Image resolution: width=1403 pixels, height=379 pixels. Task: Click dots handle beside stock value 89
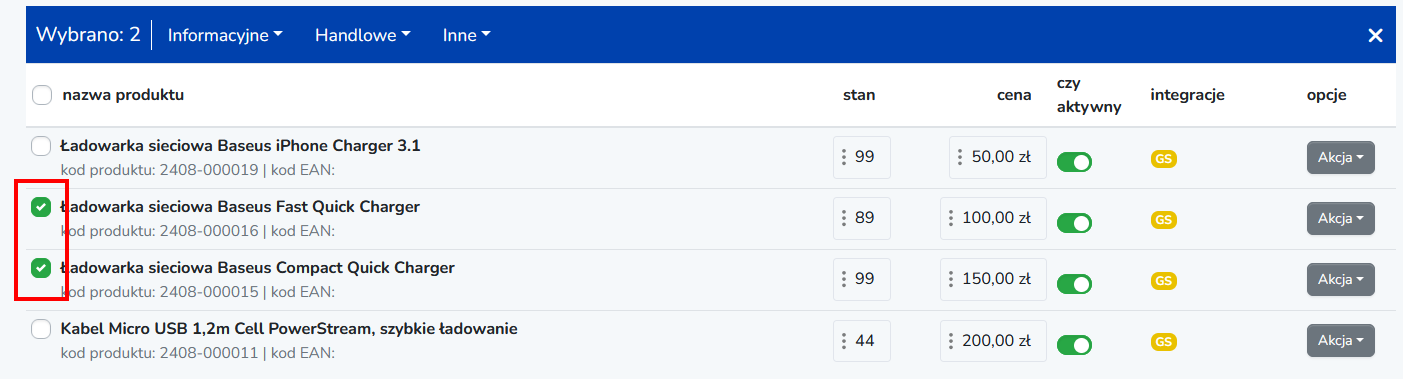click(844, 218)
